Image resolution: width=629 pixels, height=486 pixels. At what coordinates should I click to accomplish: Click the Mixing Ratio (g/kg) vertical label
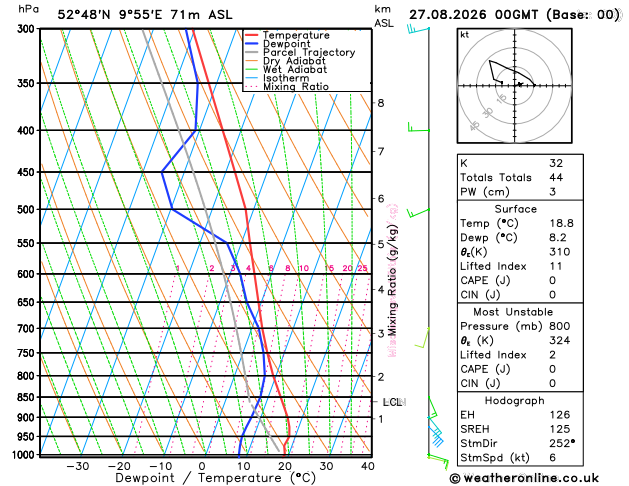pyautogui.click(x=393, y=280)
